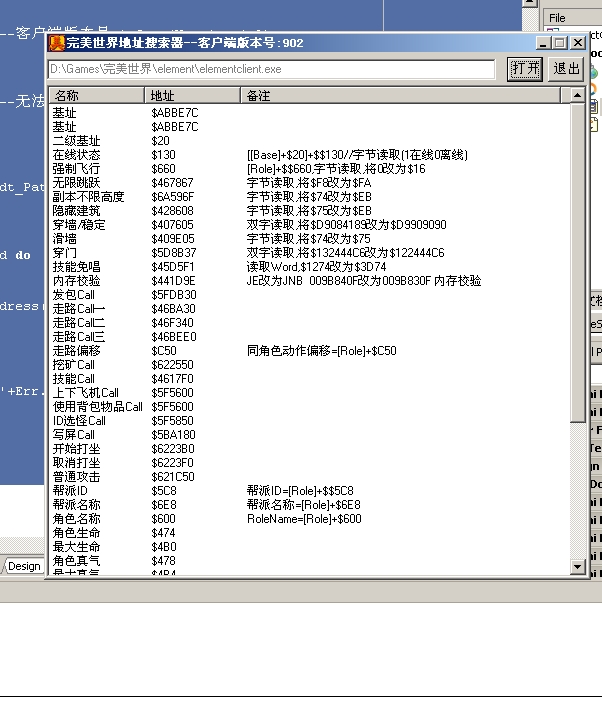Click the background editor scrollbar up arrow
The image size is (602, 715).
tap(530, 4)
